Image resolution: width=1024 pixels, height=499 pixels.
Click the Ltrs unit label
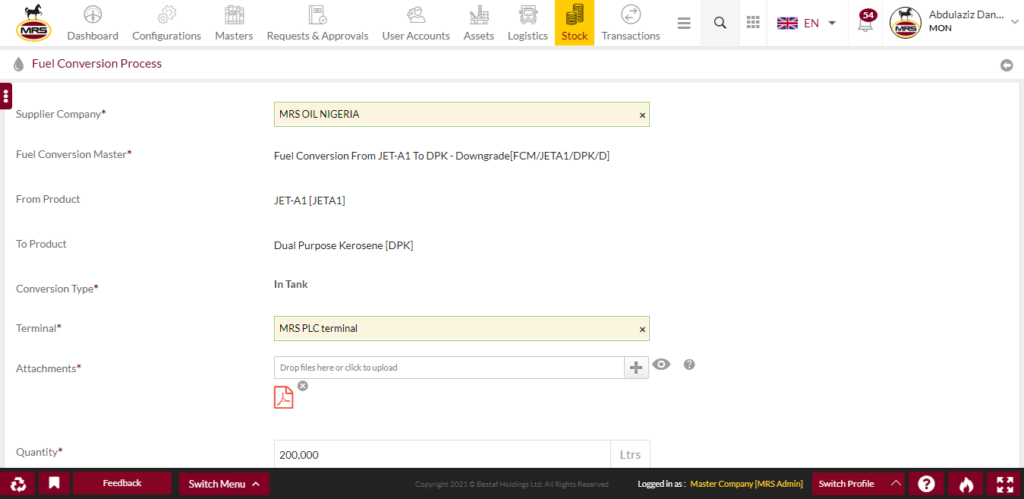[630, 455]
